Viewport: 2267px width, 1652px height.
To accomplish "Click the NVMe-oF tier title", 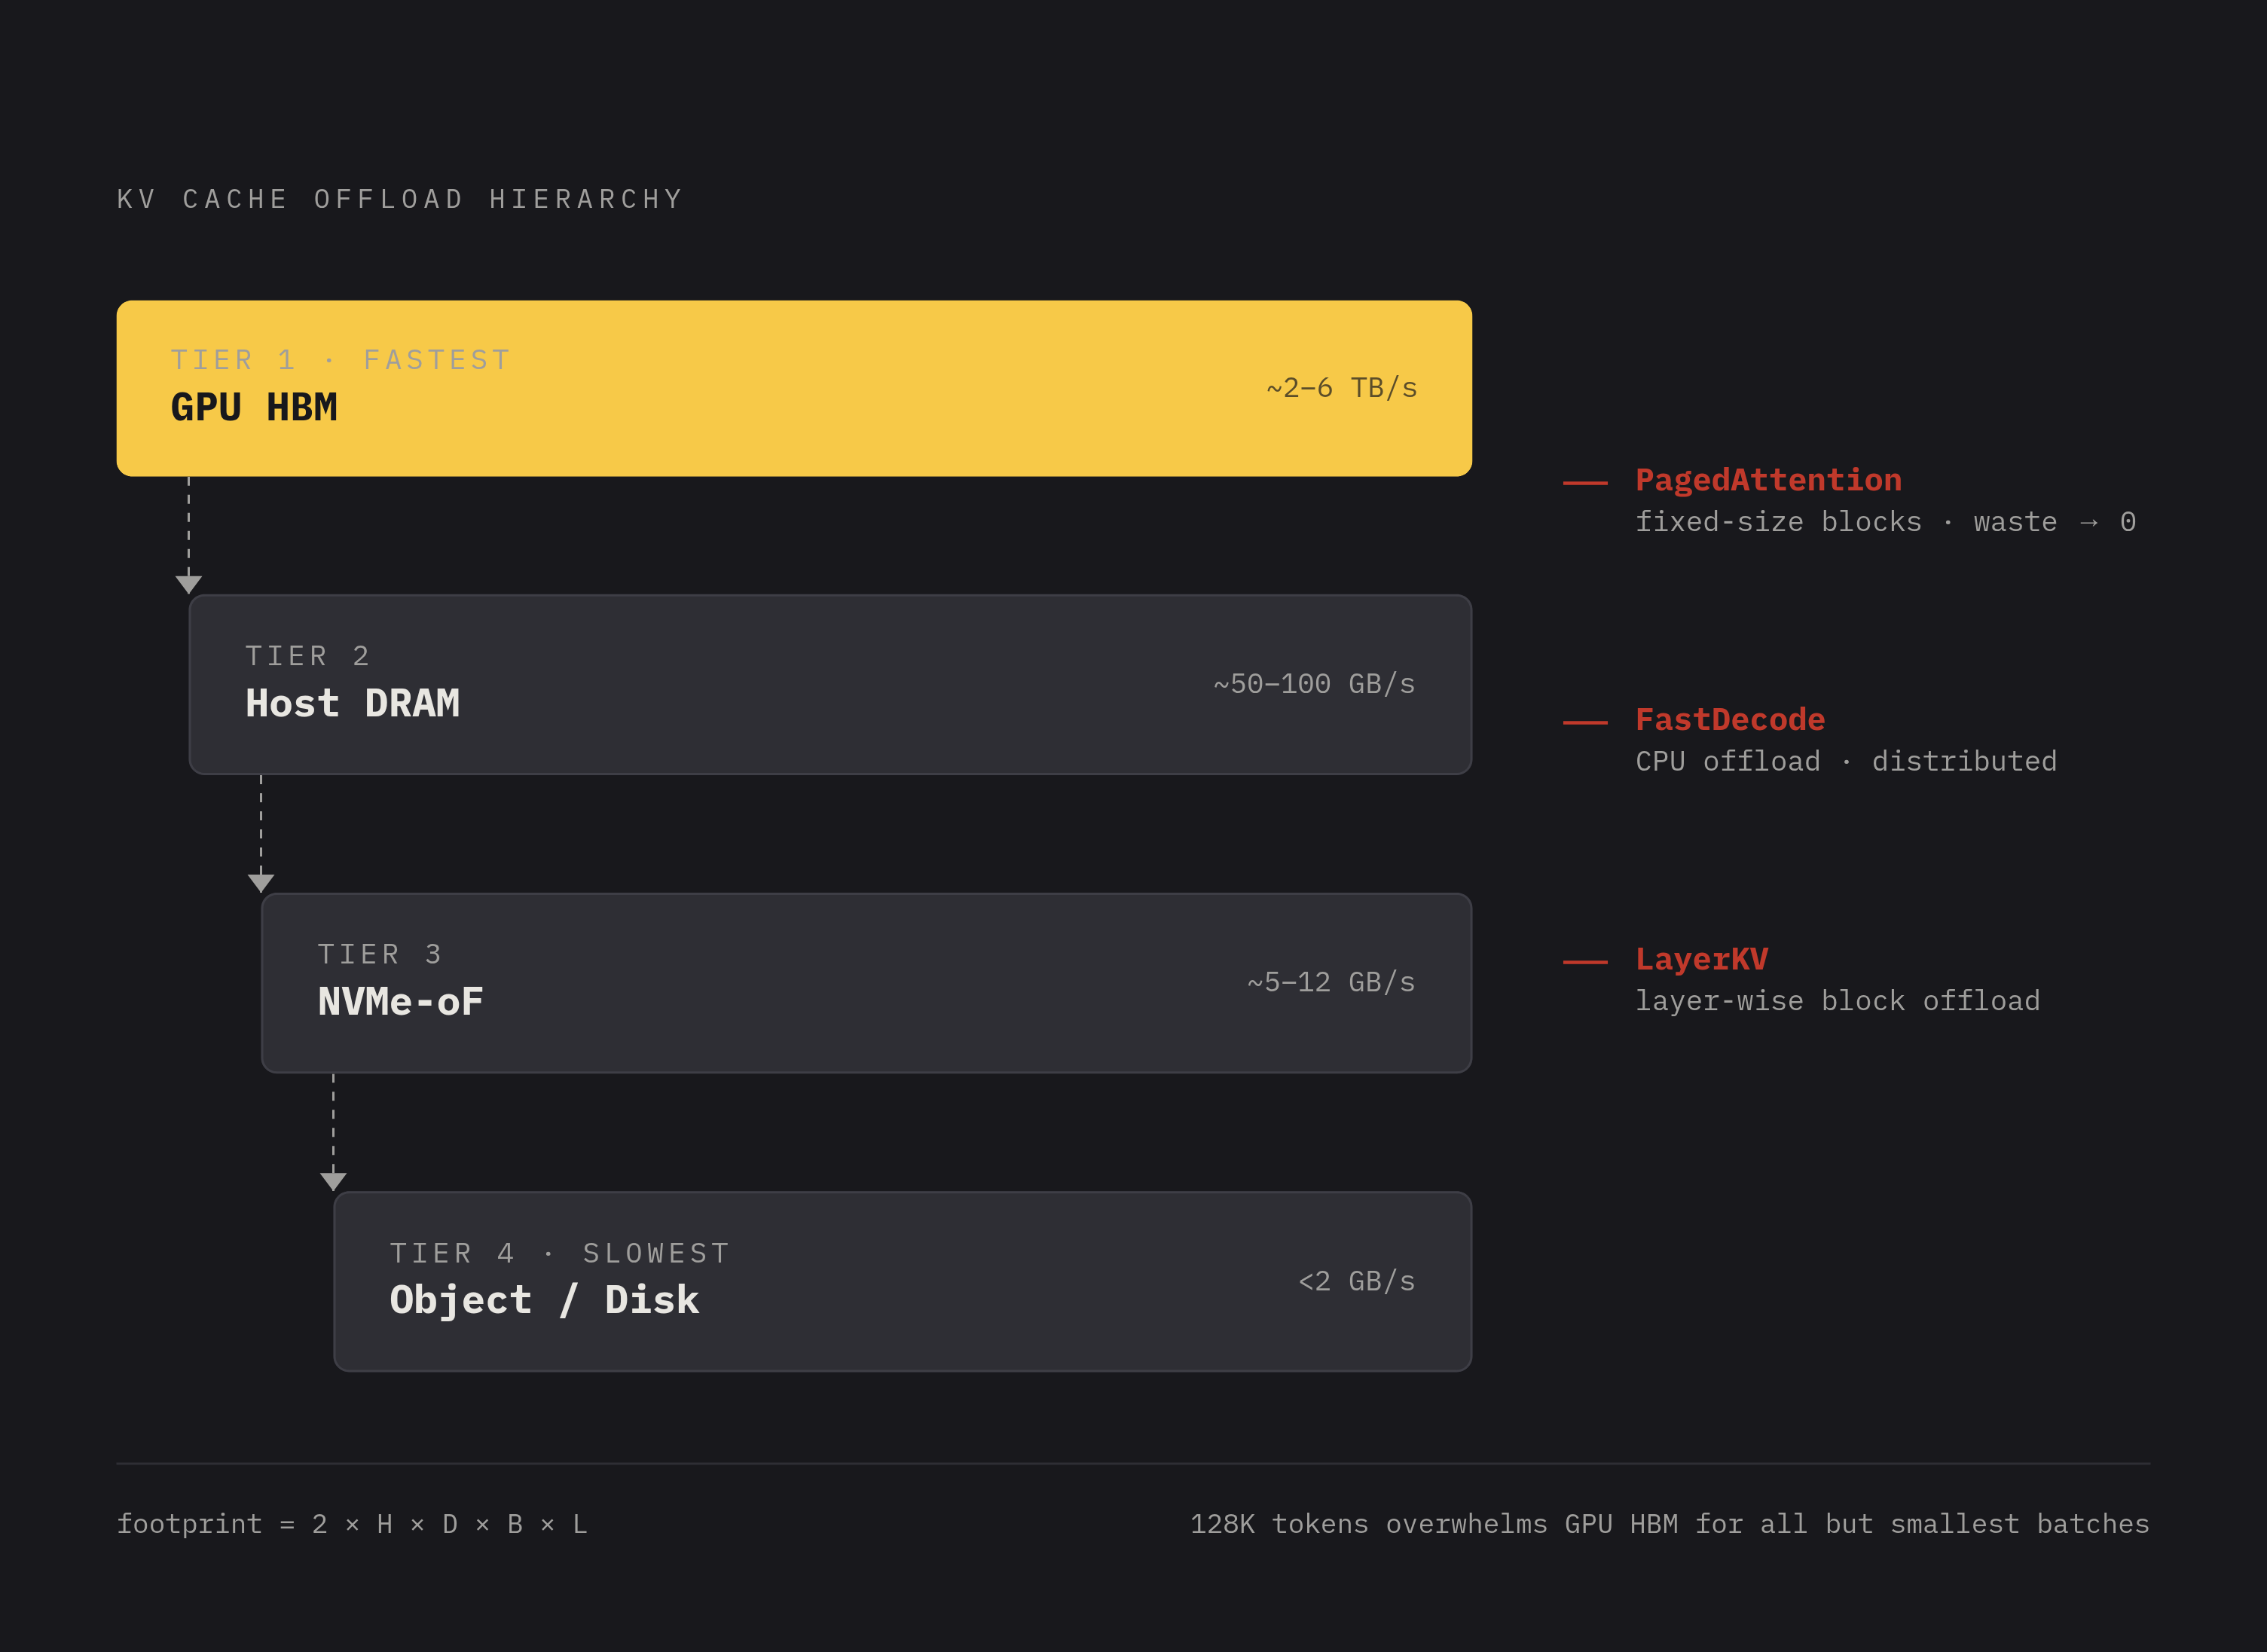I will point(400,1001).
